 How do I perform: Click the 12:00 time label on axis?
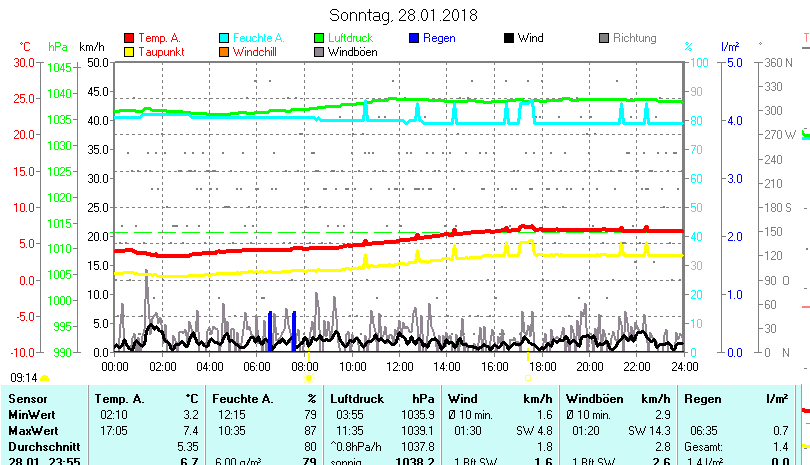399,367
